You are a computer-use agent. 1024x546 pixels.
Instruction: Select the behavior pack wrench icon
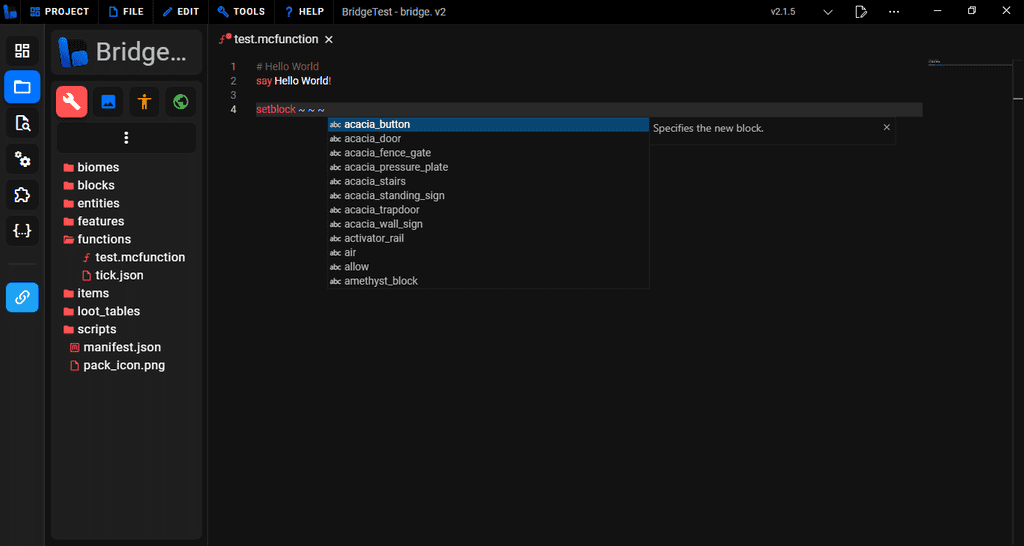(x=72, y=101)
